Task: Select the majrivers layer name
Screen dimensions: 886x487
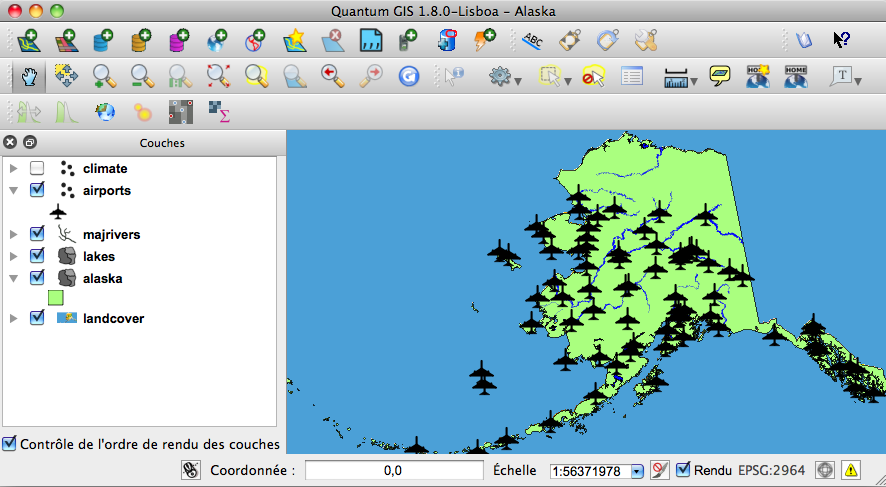Action: pyautogui.click(x=111, y=234)
